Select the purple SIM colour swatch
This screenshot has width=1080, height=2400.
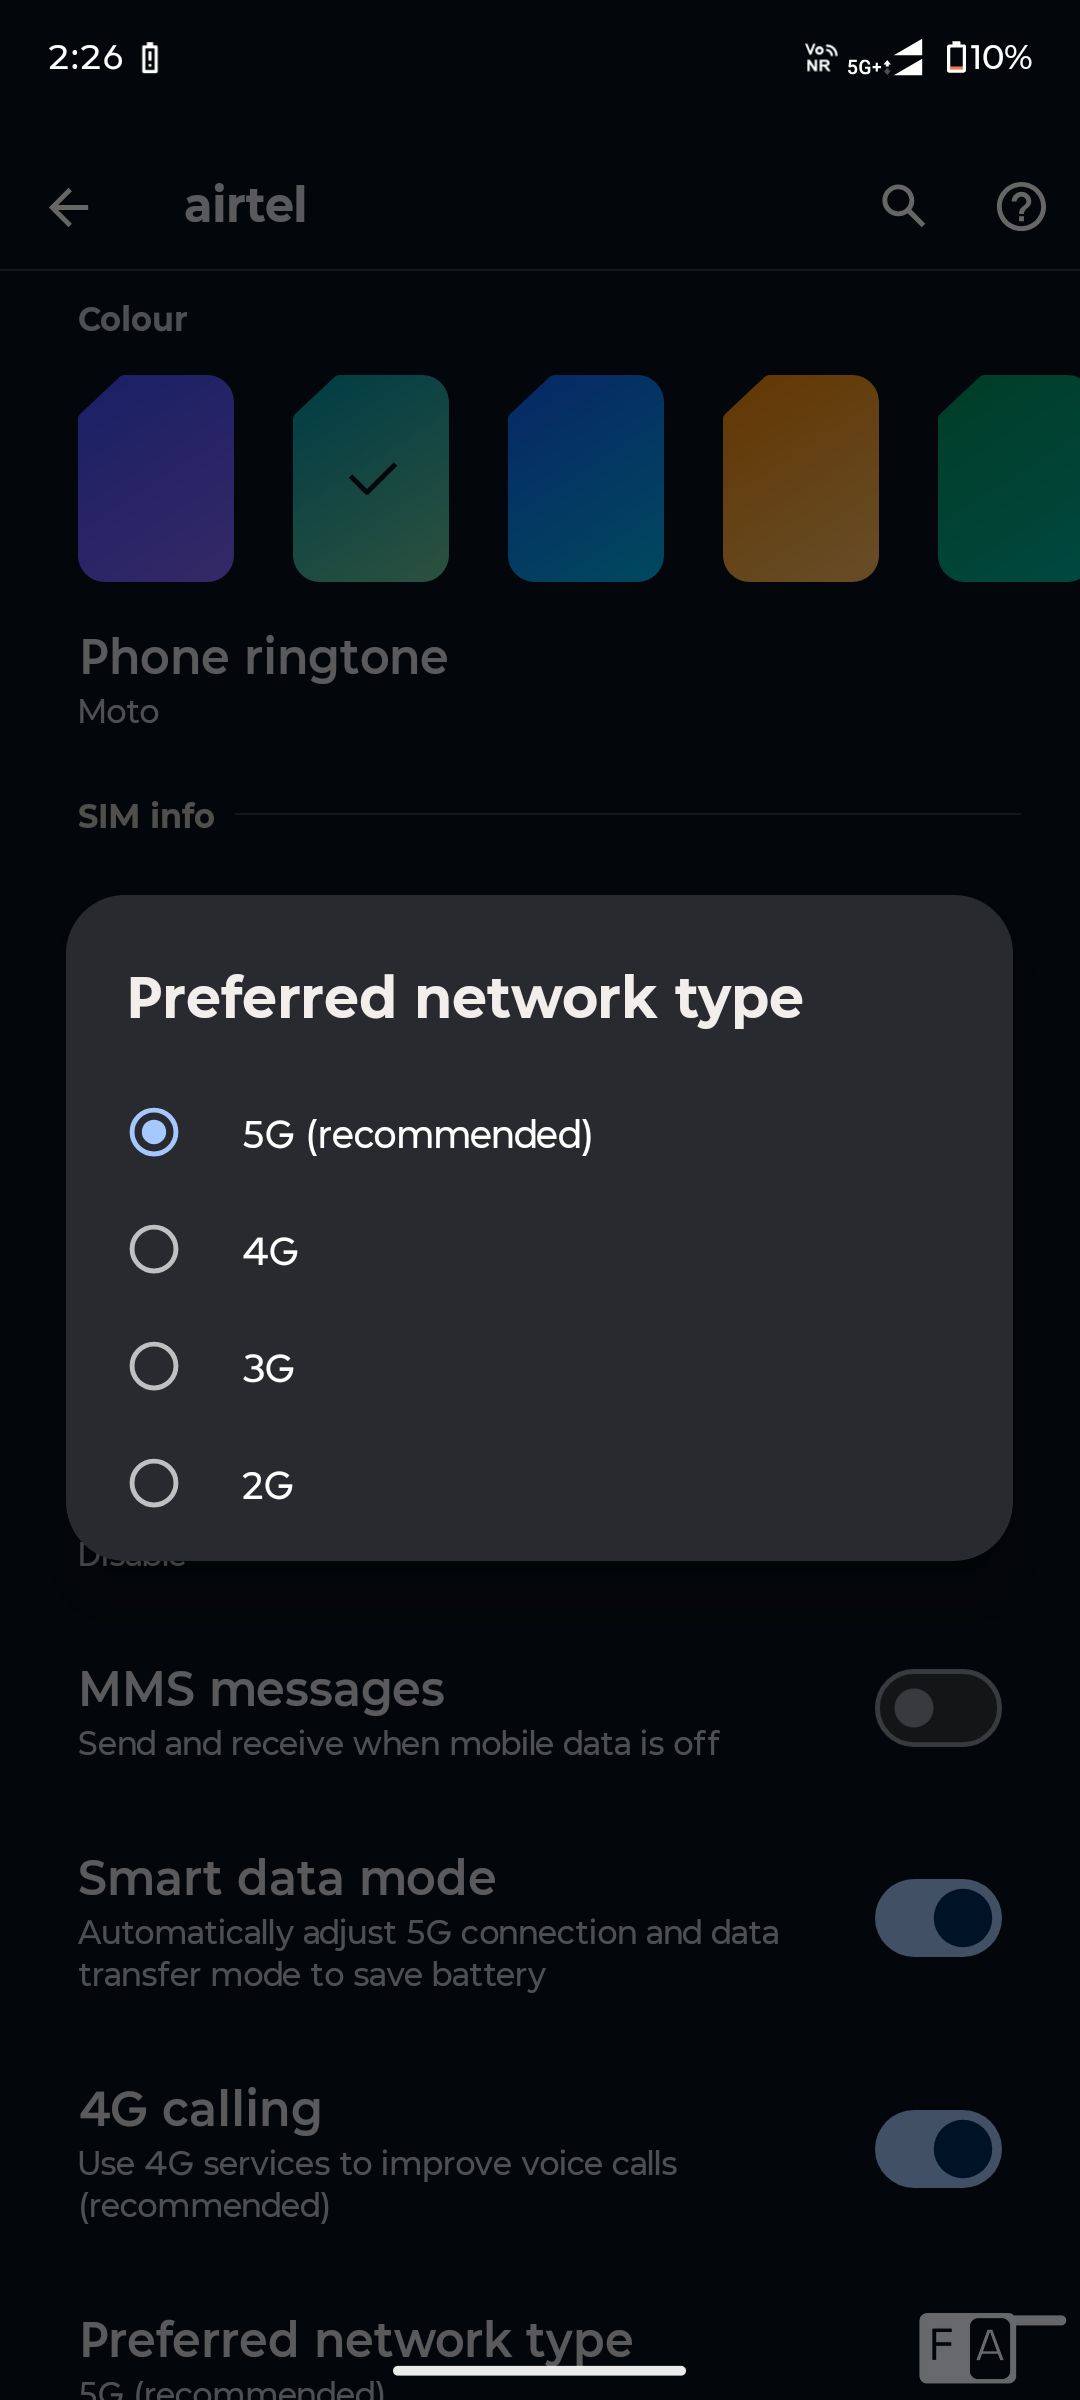click(x=156, y=478)
